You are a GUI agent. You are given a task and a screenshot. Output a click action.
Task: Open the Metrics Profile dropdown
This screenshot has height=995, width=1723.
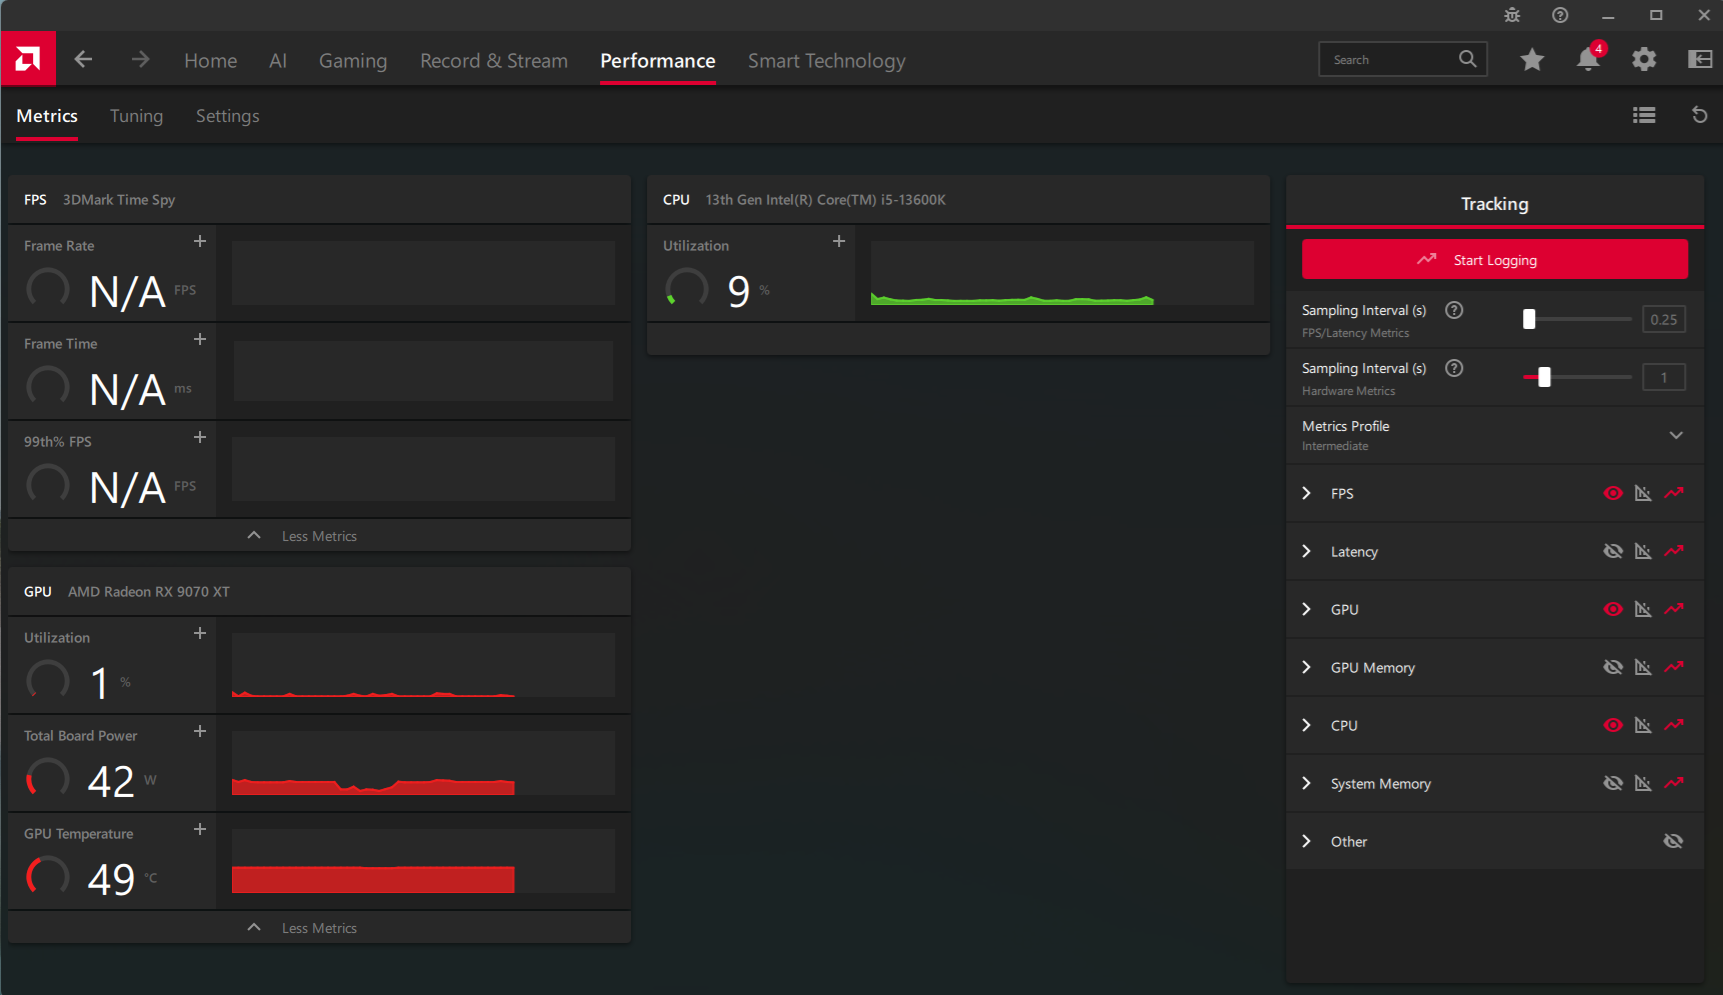[1495, 435]
